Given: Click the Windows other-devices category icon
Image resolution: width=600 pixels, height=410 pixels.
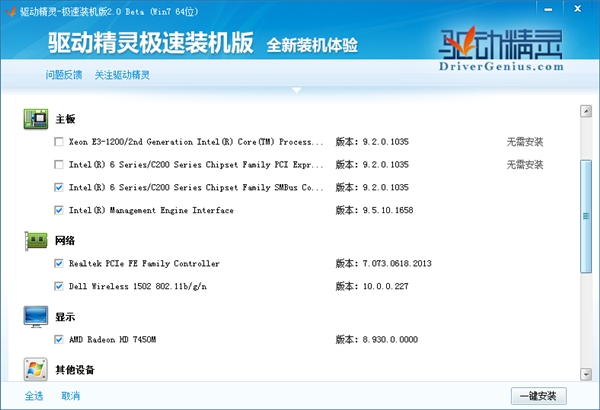Looking at the screenshot, I should [36, 369].
